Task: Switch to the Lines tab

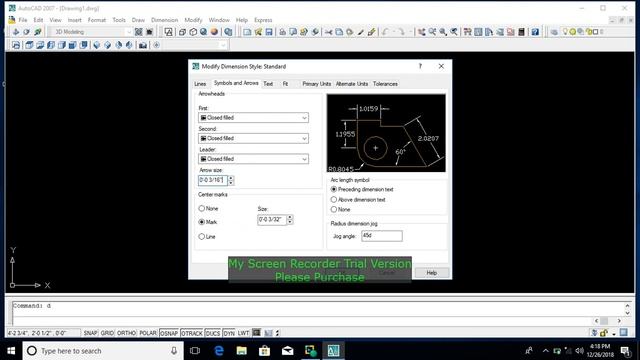Action: click(x=200, y=84)
